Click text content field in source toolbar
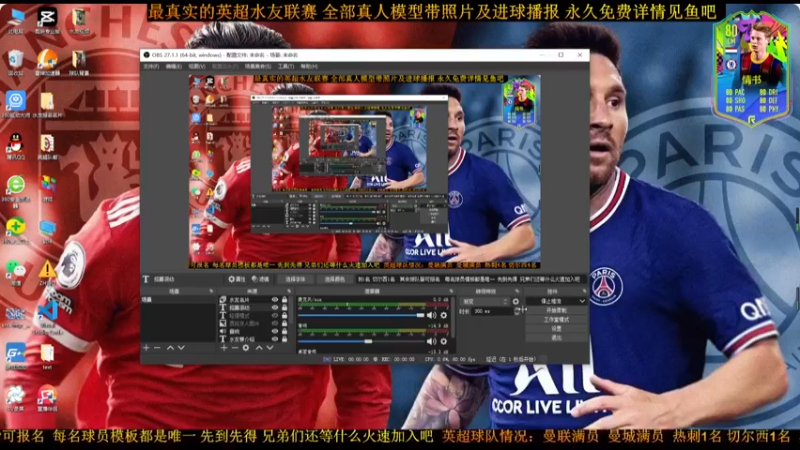 469,279
